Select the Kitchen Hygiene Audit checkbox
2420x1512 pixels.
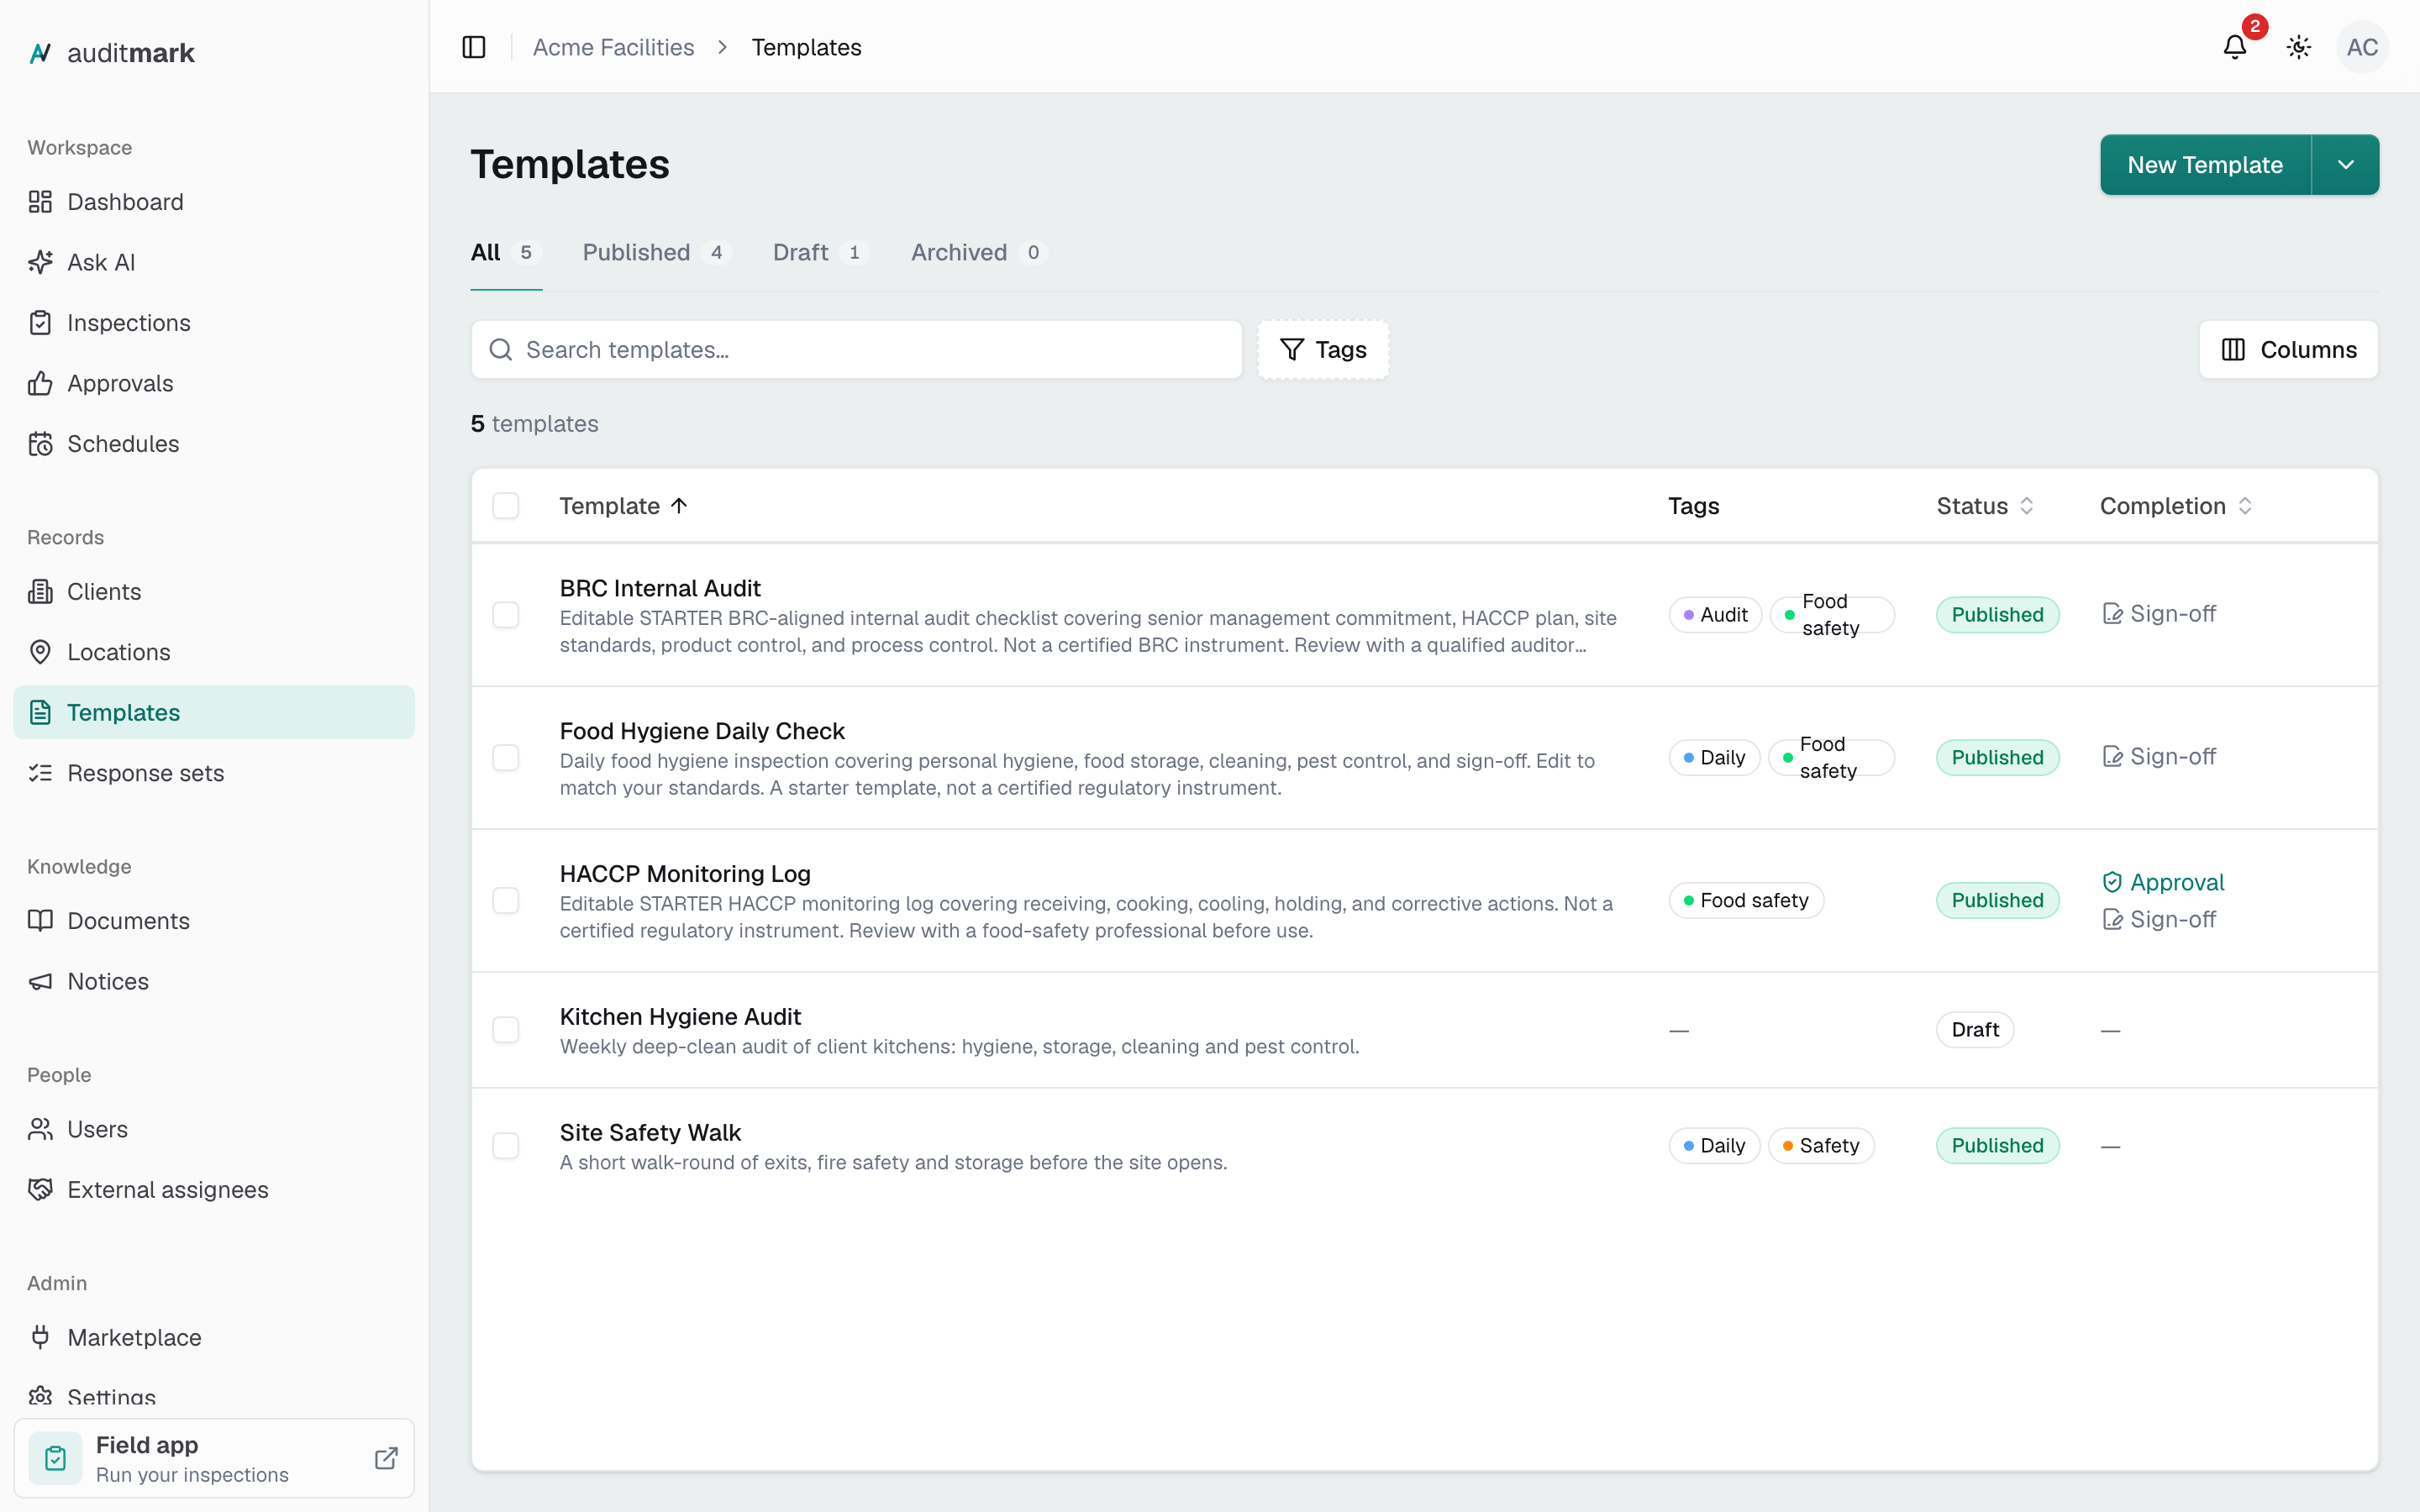click(506, 1030)
